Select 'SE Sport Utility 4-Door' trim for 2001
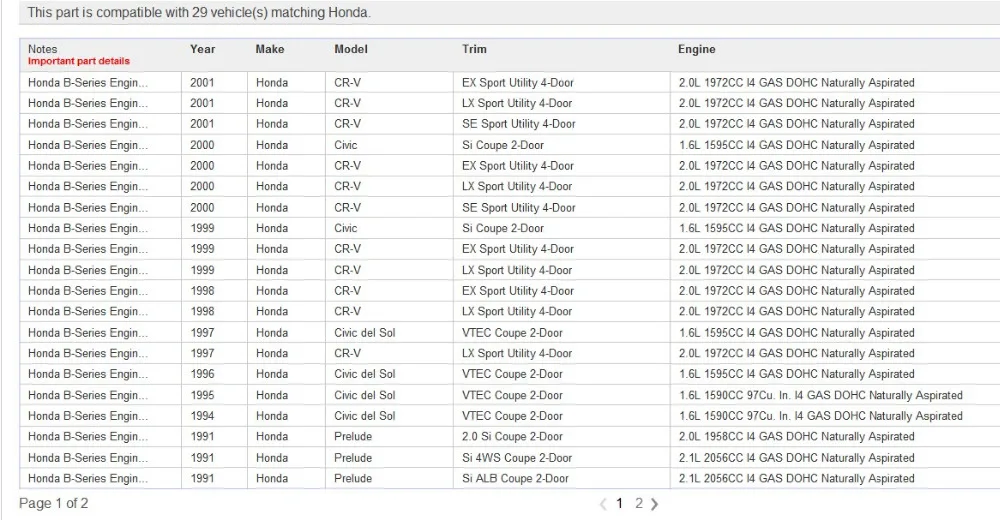The width and height of the screenshot is (1000, 520). tap(518, 124)
